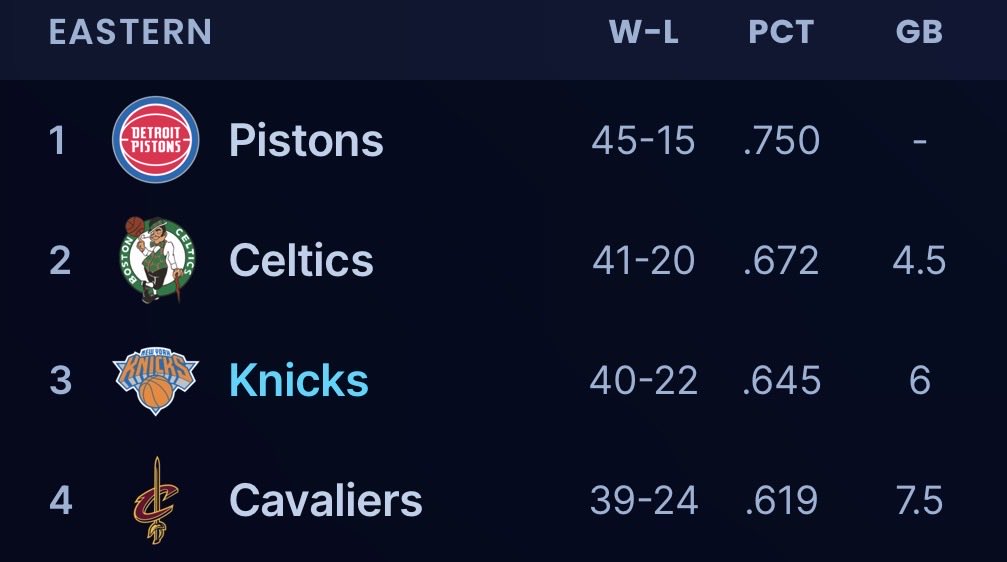Click the Celtics 4.5 games behind value
Viewport: 1007px width, 562px height.
(919, 260)
